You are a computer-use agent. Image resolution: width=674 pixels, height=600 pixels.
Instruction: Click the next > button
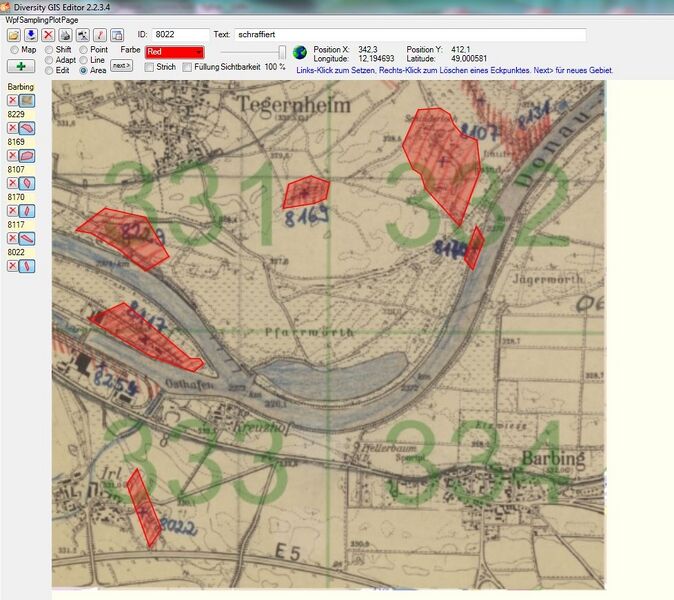coord(122,65)
